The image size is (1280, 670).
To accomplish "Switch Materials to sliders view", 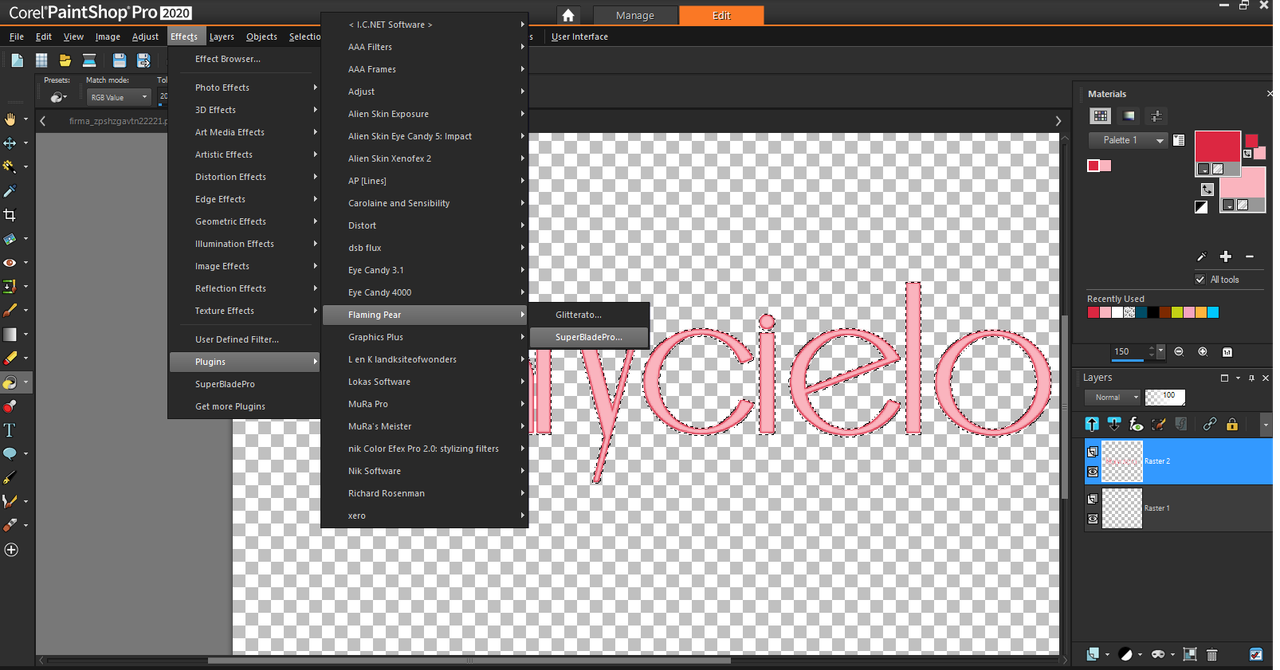I will 1156,116.
